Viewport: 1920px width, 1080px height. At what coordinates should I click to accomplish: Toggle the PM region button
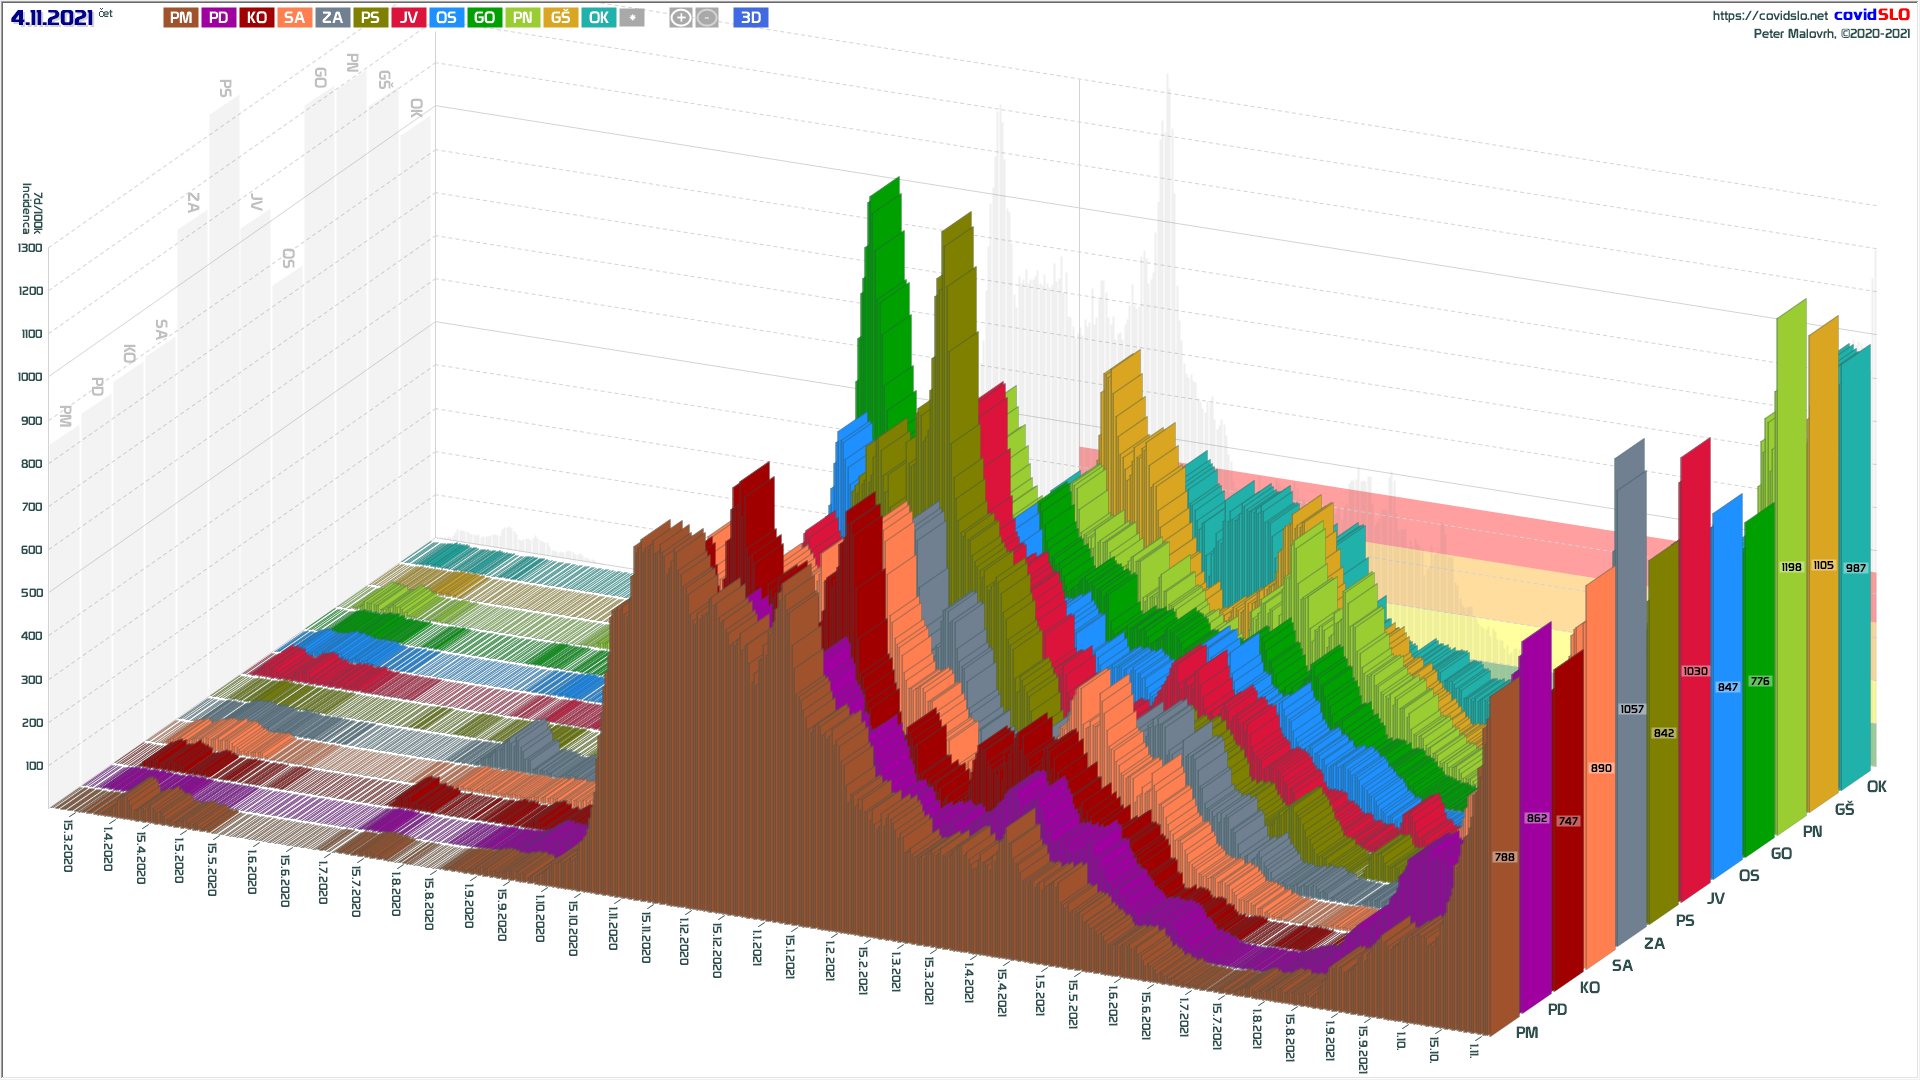tap(181, 18)
